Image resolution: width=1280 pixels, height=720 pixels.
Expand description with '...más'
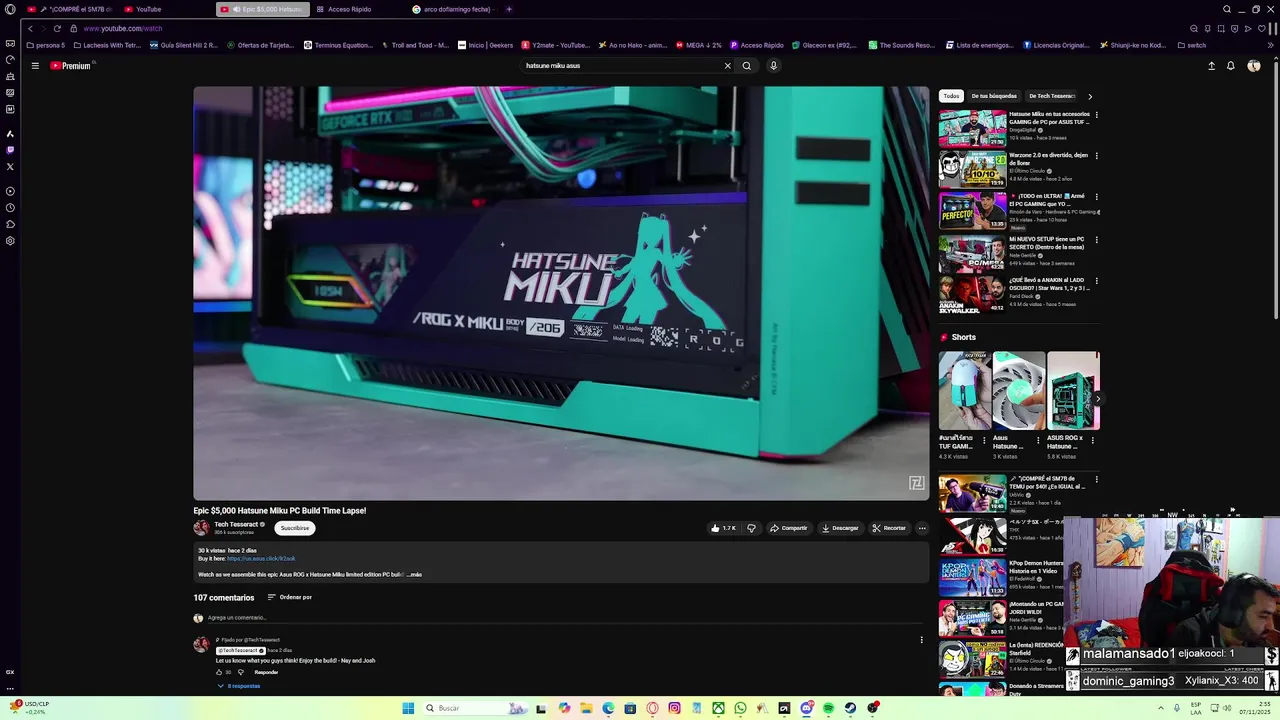(x=414, y=575)
